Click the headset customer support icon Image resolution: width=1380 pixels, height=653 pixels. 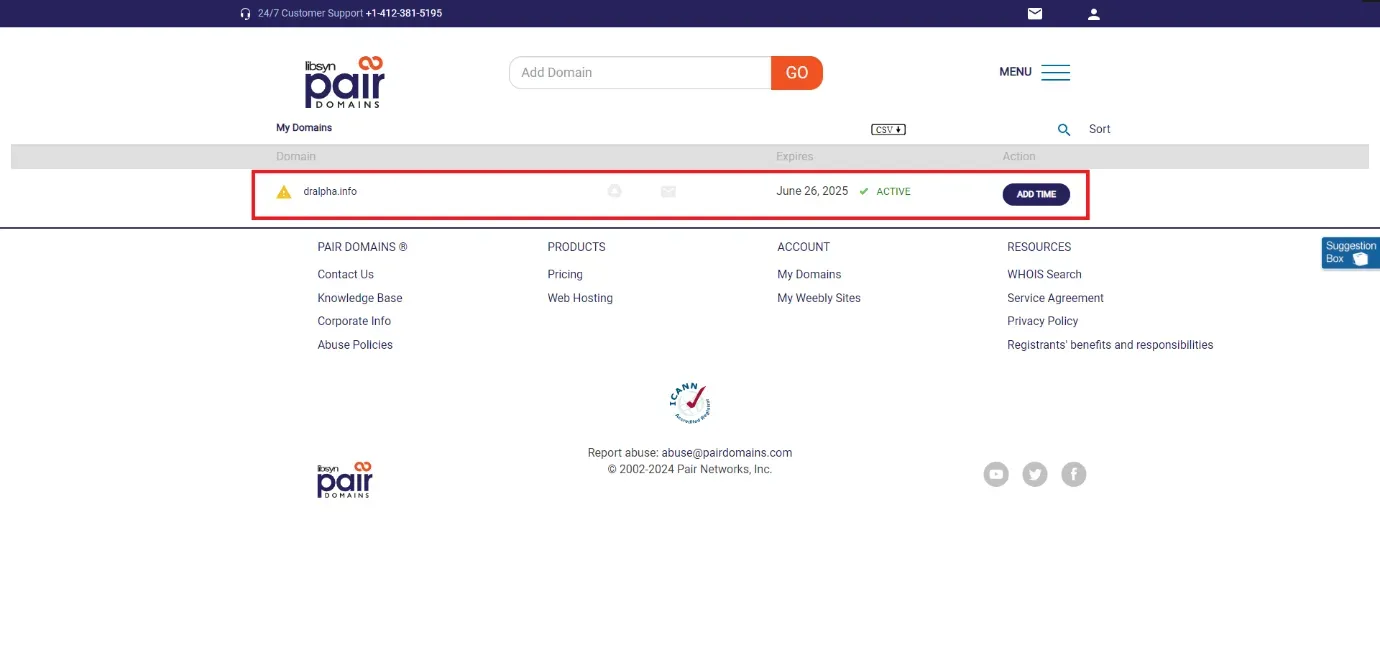246,14
